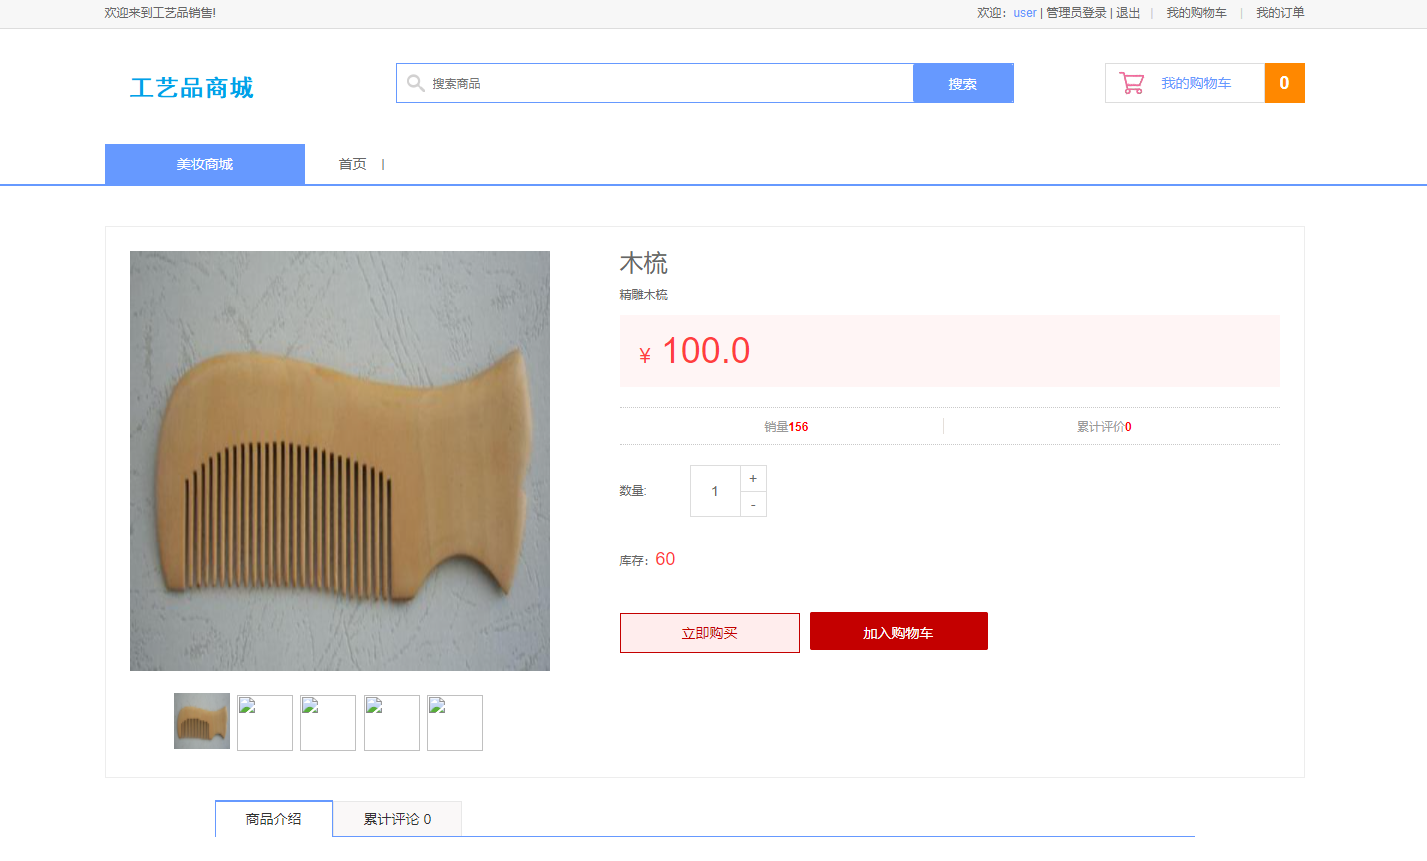Image resolution: width=1427 pixels, height=861 pixels.
Task: Click the shopping cart icon in the header
Action: 1131,83
